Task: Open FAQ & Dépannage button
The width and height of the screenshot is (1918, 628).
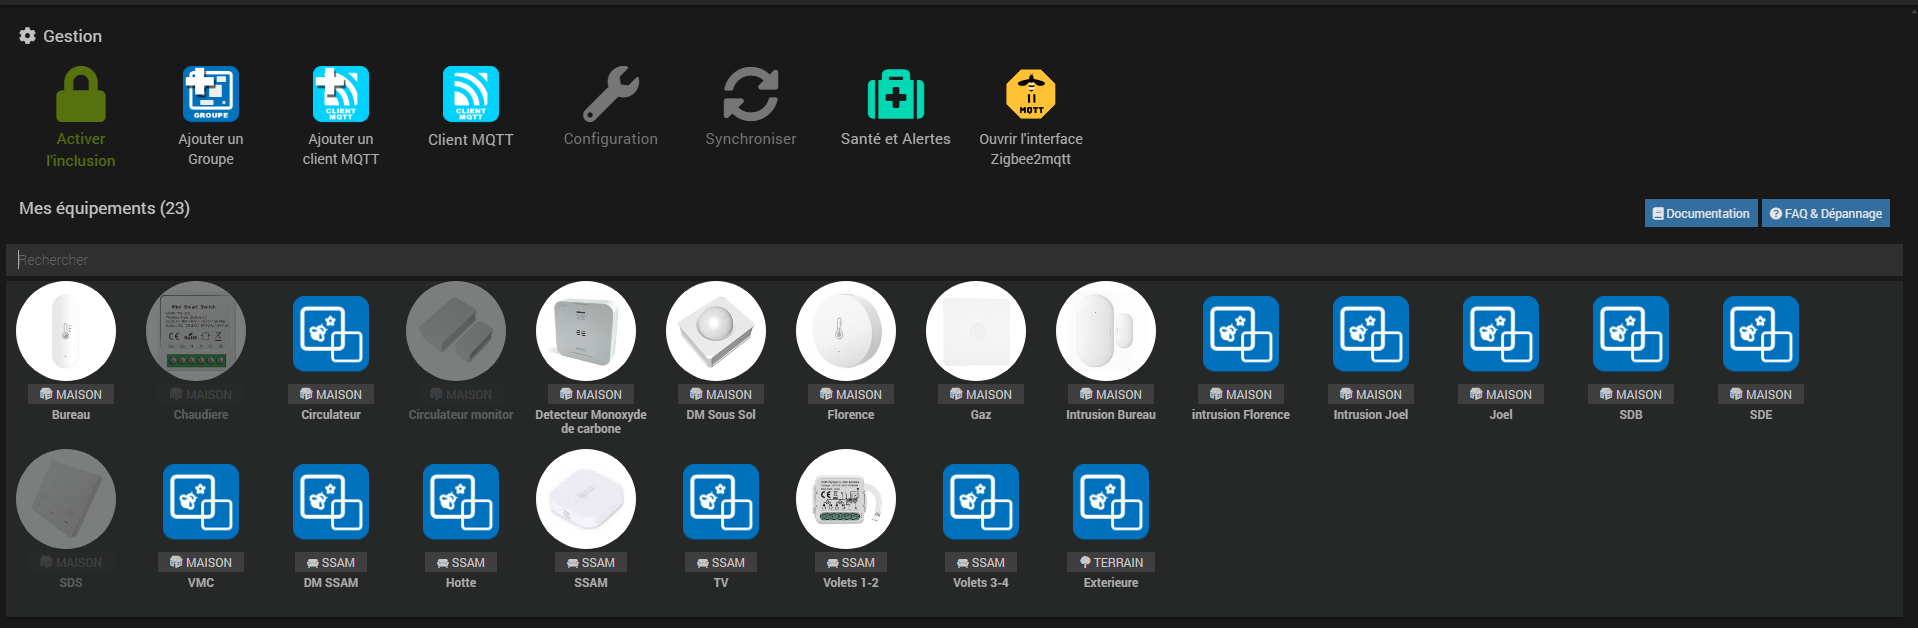Action: 1826,213
